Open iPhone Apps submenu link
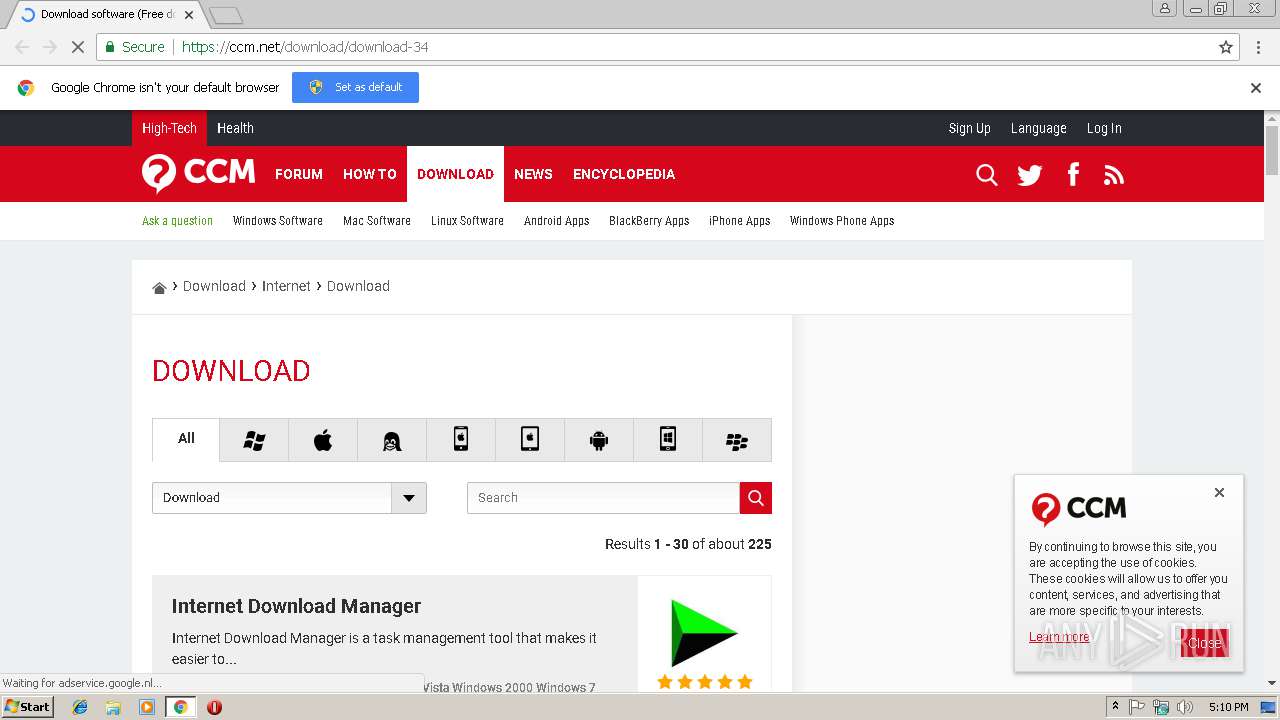 click(739, 221)
